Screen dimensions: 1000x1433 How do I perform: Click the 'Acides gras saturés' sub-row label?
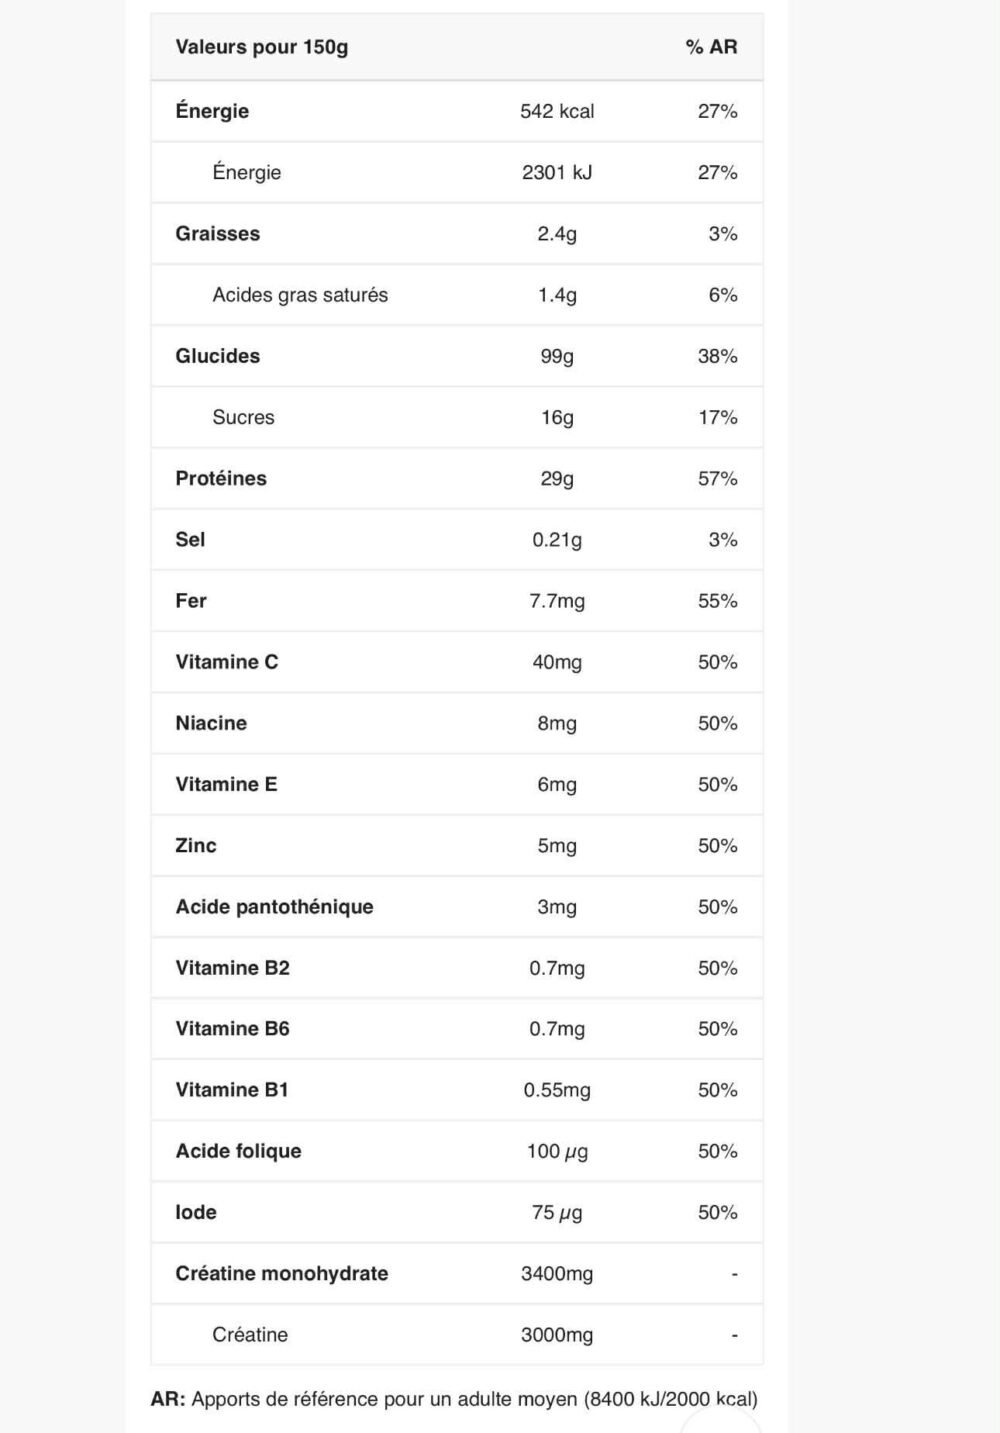coord(300,295)
